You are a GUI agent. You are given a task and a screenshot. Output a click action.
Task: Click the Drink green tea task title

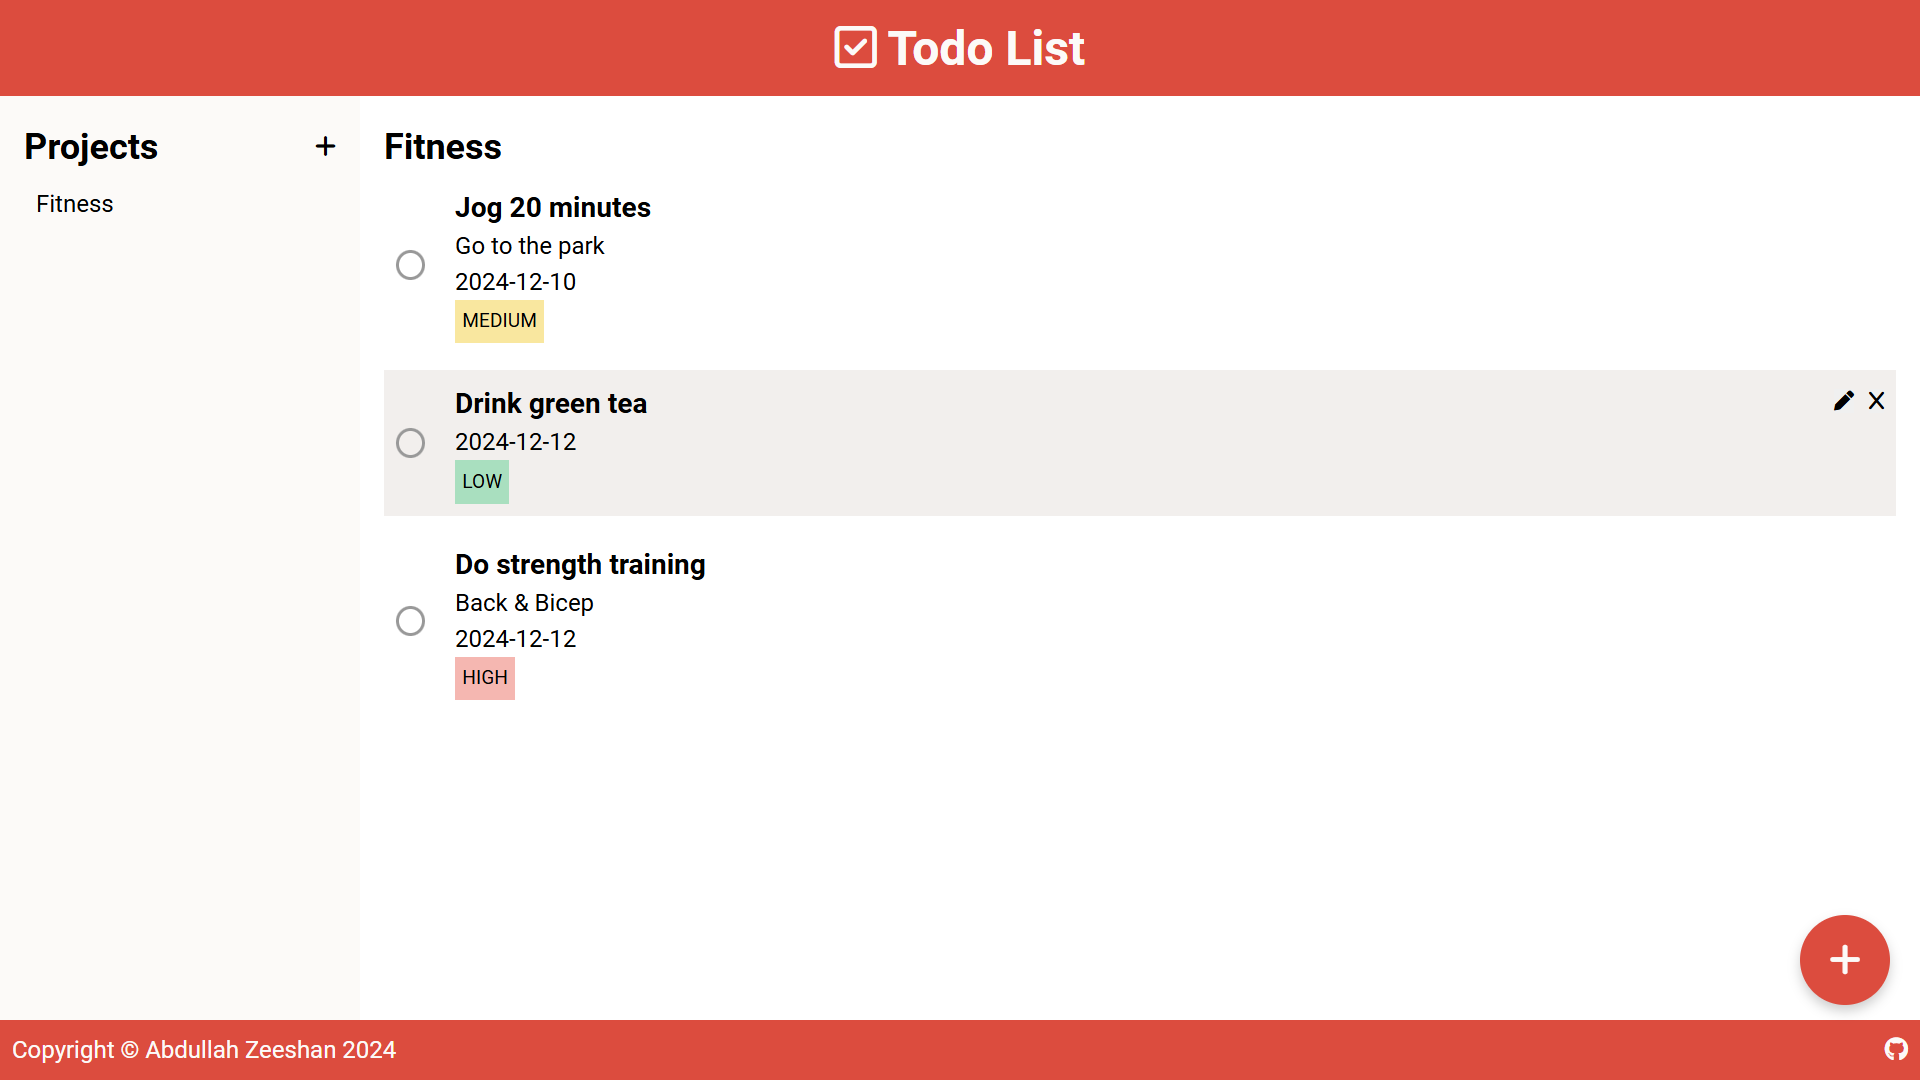coord(550,404)
